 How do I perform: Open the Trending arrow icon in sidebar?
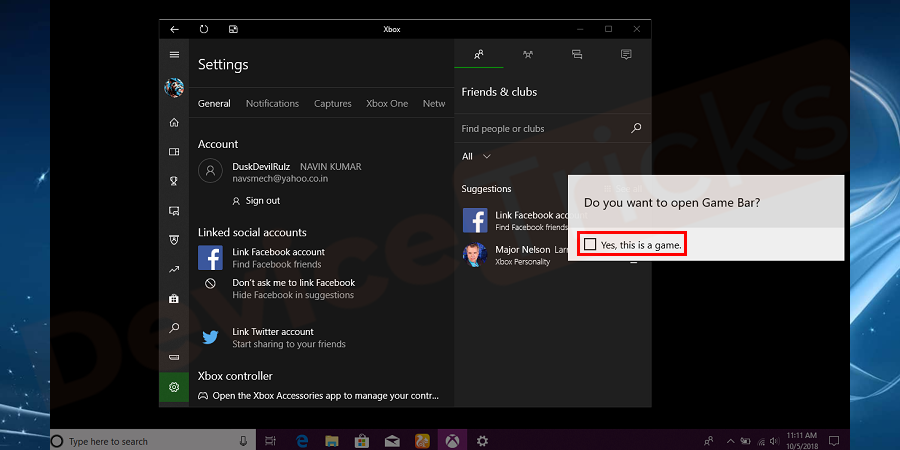point(174,269)
